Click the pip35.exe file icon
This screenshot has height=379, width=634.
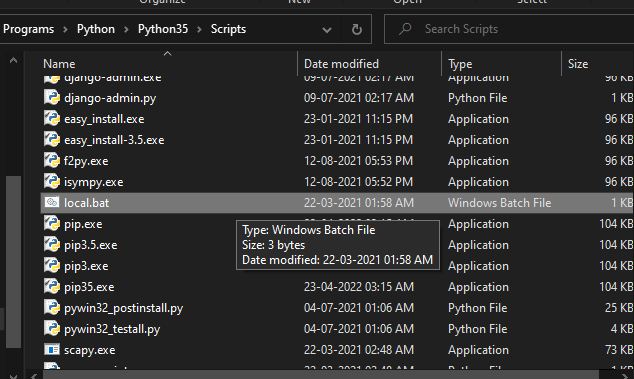pos(52,287)
